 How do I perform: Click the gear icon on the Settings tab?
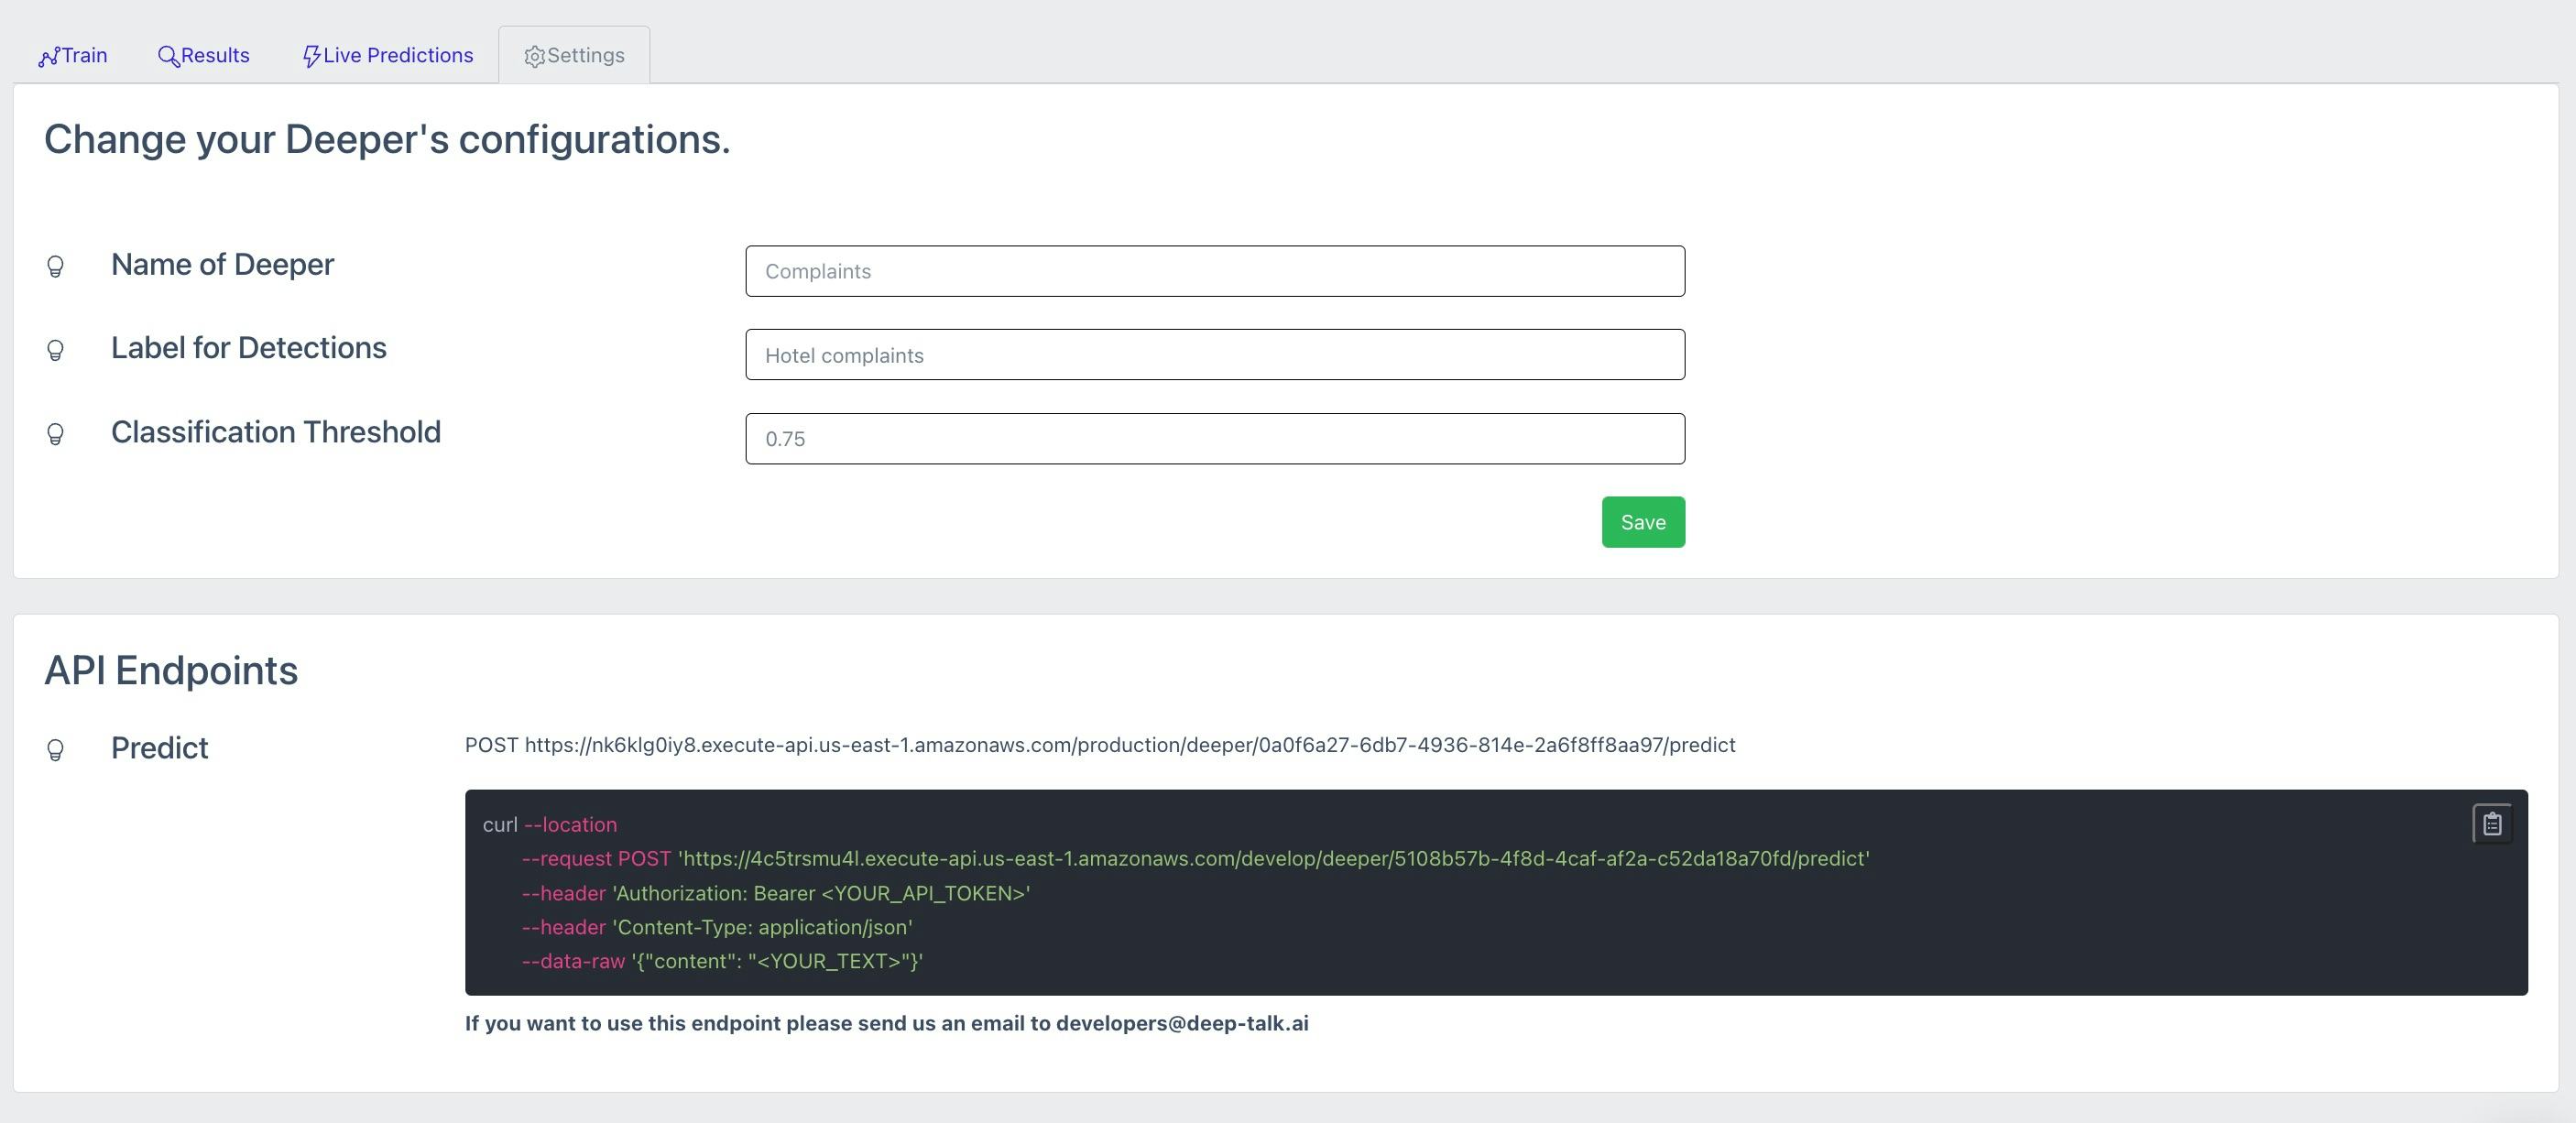[535, 57]
